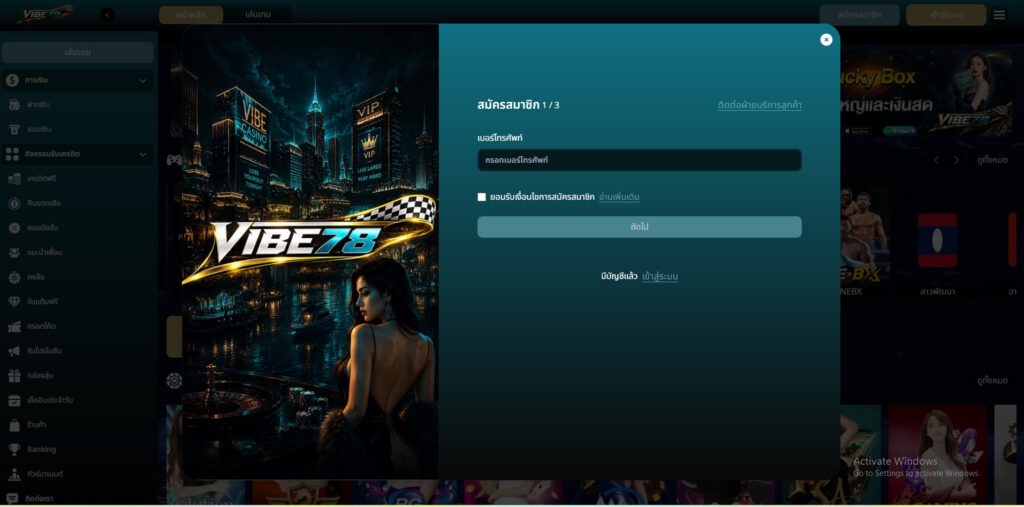Click lower 'ดูทั้งหมด' view all link

(x=993, y=381)
